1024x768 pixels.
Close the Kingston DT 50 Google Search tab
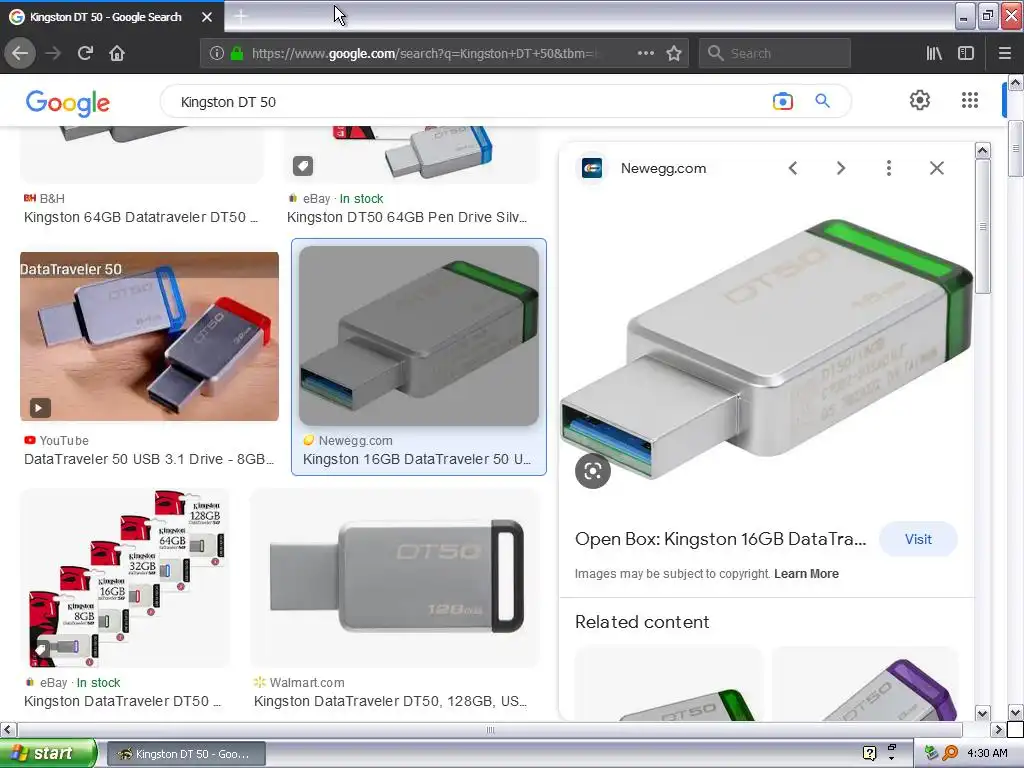click(x=207, y=17)
